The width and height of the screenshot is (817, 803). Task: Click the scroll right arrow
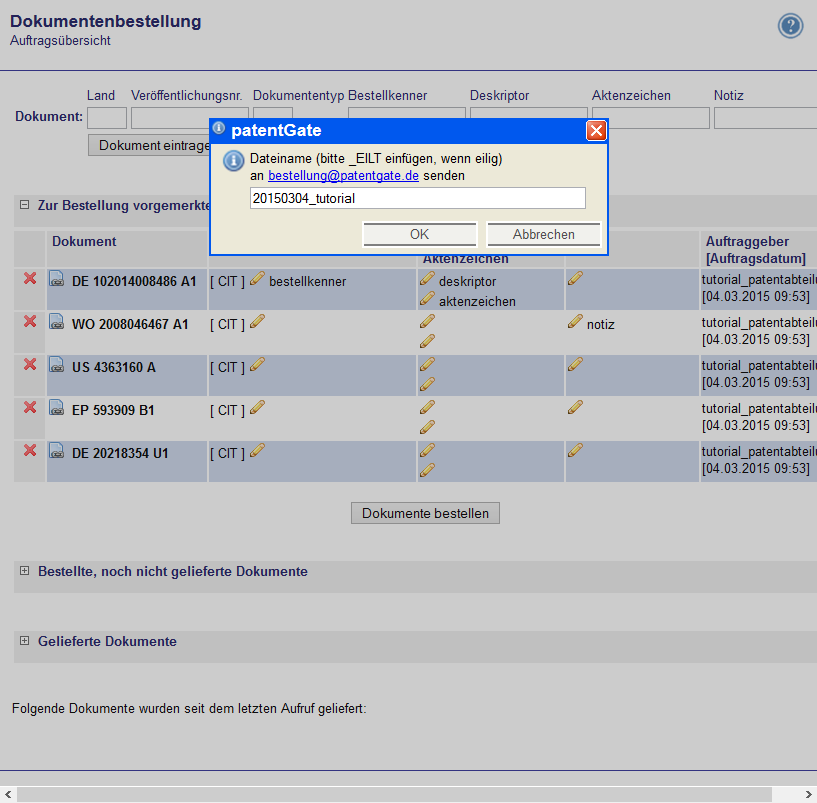[x=808, y=795]
